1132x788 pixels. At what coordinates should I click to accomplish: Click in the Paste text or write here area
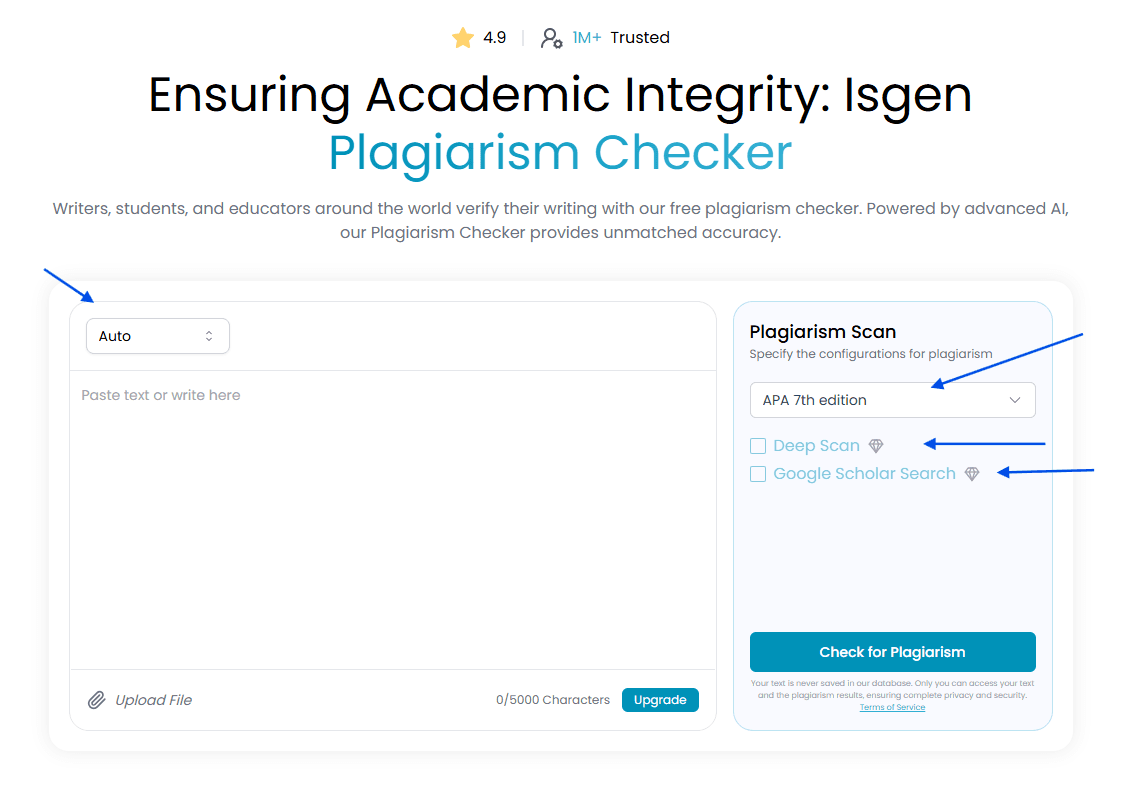click(393, 520)
